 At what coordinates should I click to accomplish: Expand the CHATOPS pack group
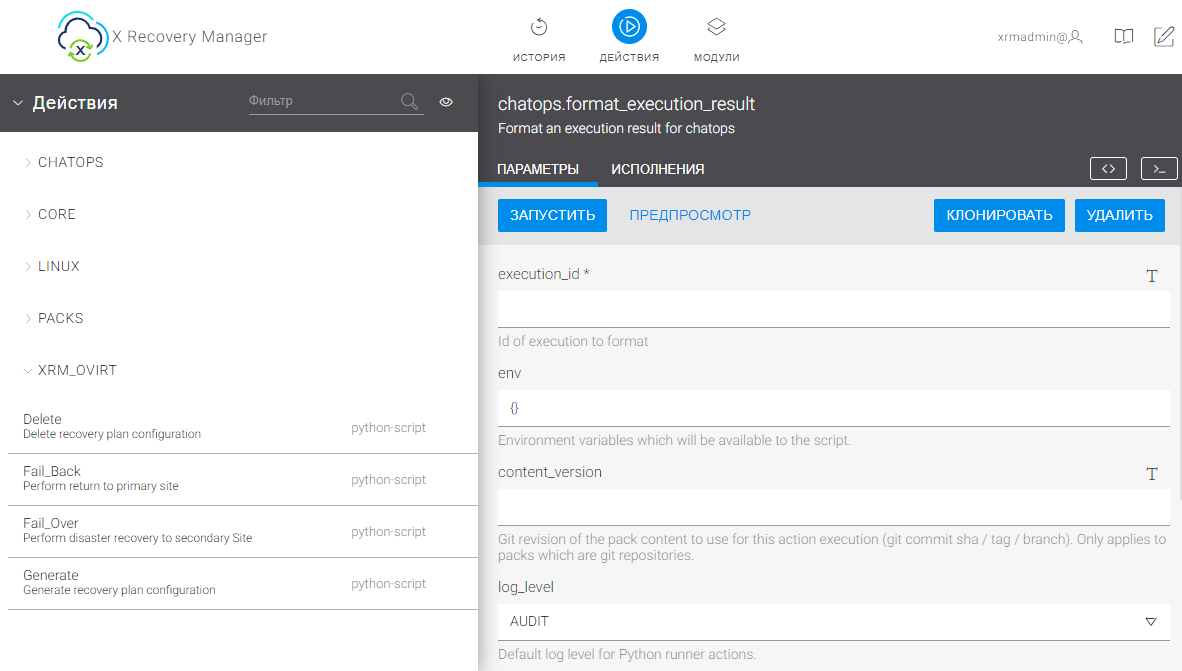70,162
